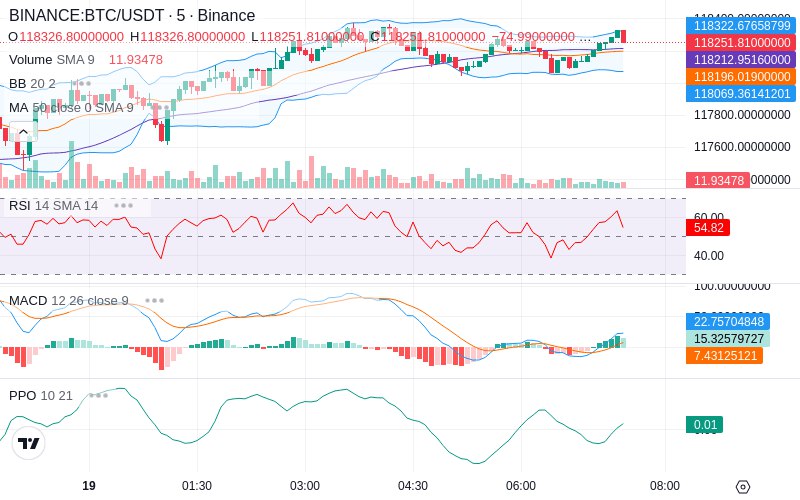Open more options for BB 20 2
The image size is (800, 500).
click(x=82, y=83)
